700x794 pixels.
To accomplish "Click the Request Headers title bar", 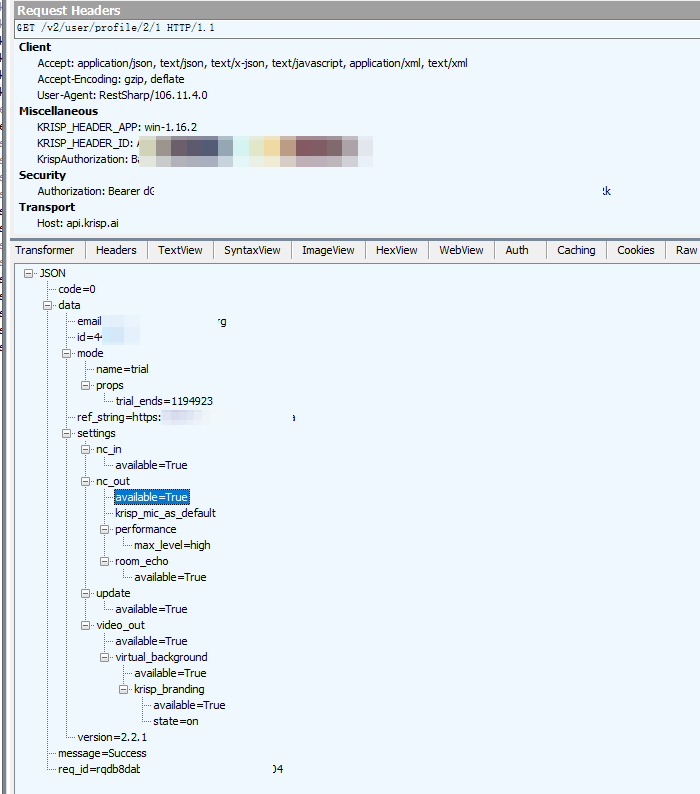I will pyautogui.click(x=357, y=10).
